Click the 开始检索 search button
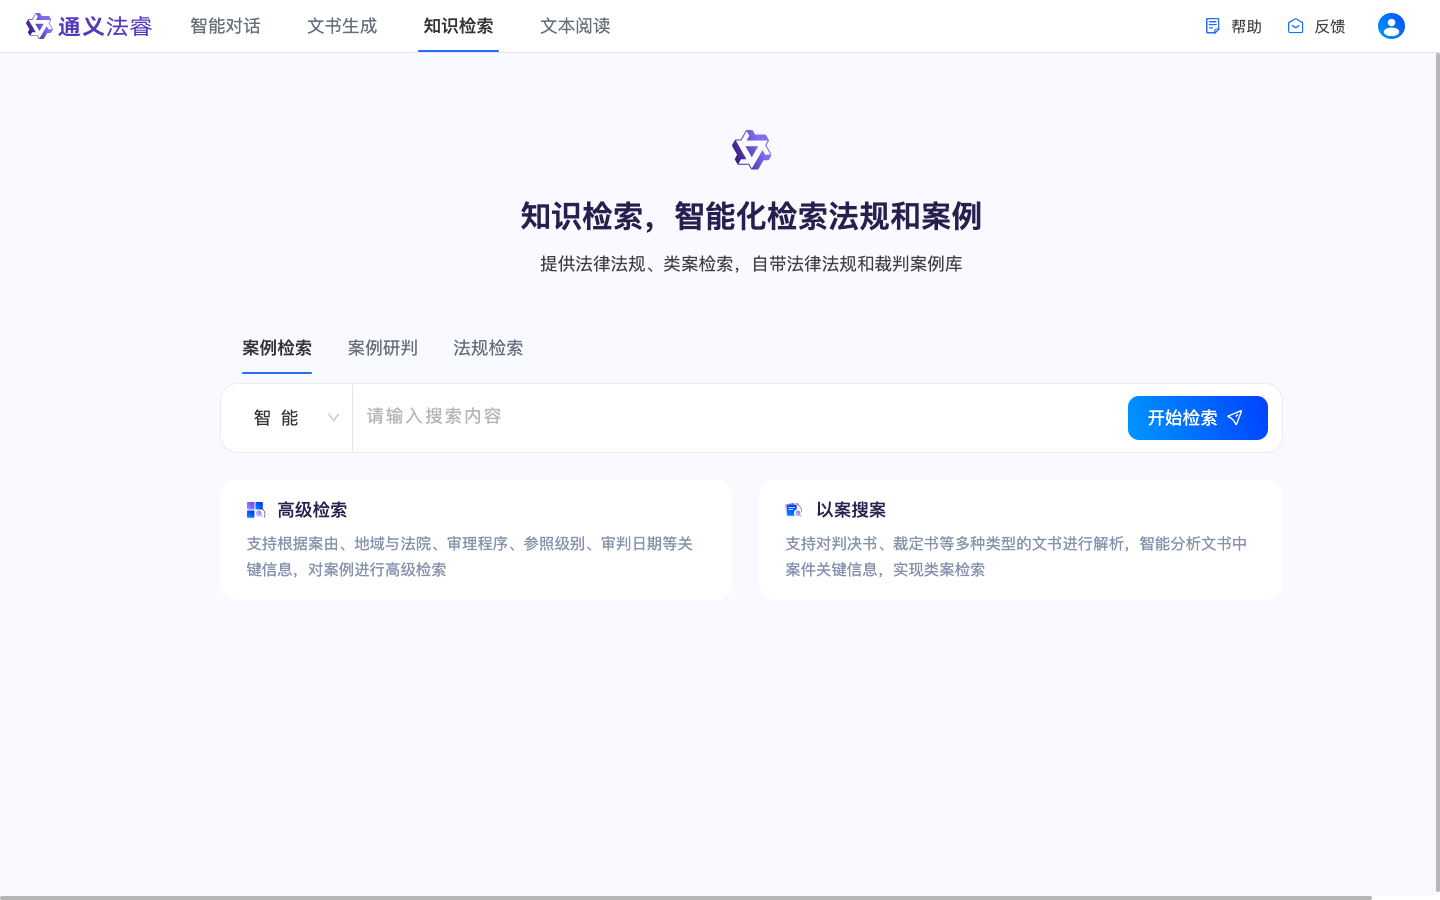 (1197, 418)
